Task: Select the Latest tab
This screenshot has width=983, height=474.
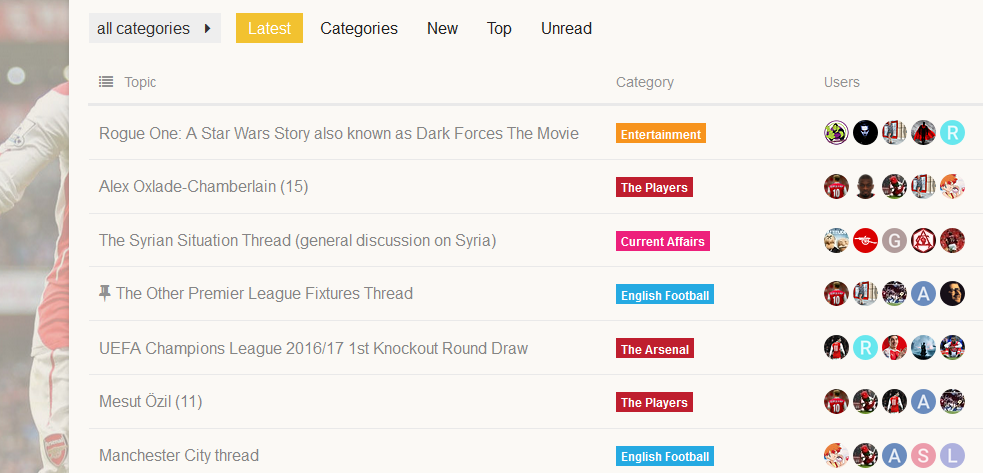Action: pyautogui.click(x=269, y=28)
